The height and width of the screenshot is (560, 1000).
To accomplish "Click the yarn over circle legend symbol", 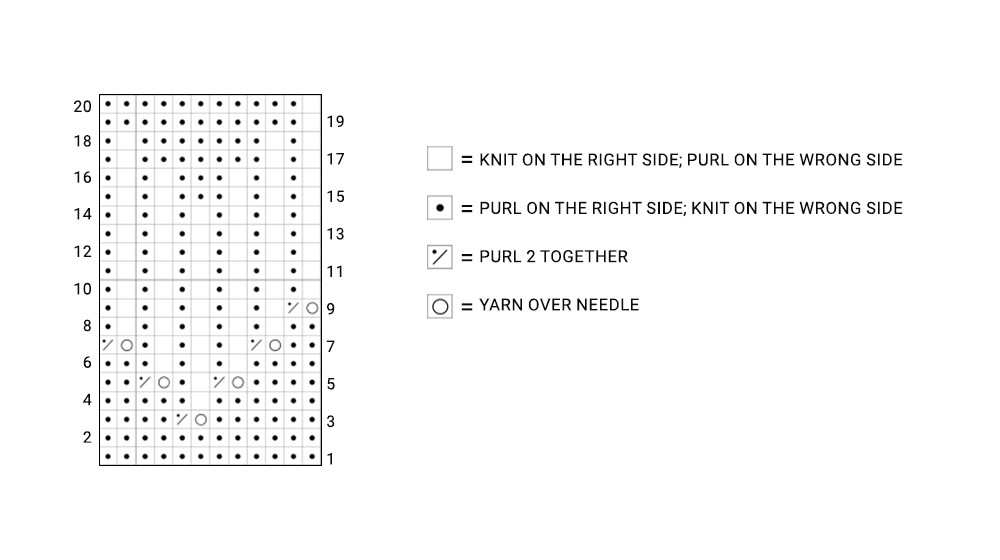I will (x=440, y=306).
